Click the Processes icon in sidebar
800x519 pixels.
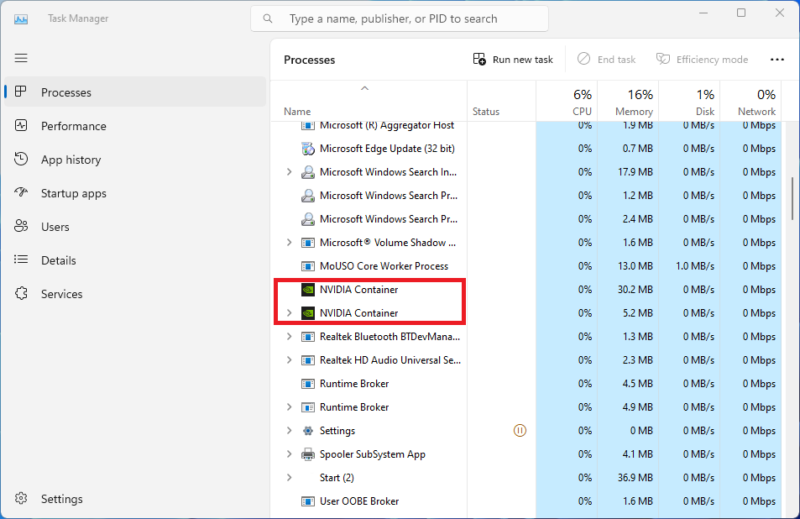tap(21, 92)
